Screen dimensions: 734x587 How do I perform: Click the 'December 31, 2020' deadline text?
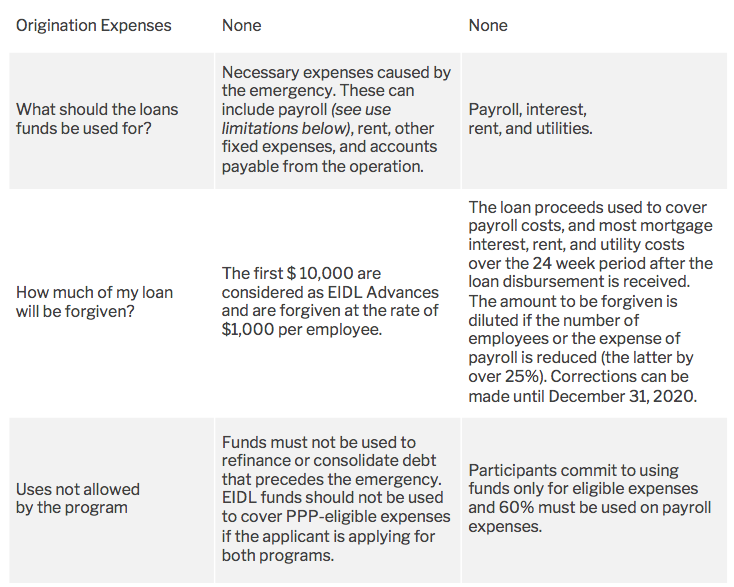click(x=622, y=396)
